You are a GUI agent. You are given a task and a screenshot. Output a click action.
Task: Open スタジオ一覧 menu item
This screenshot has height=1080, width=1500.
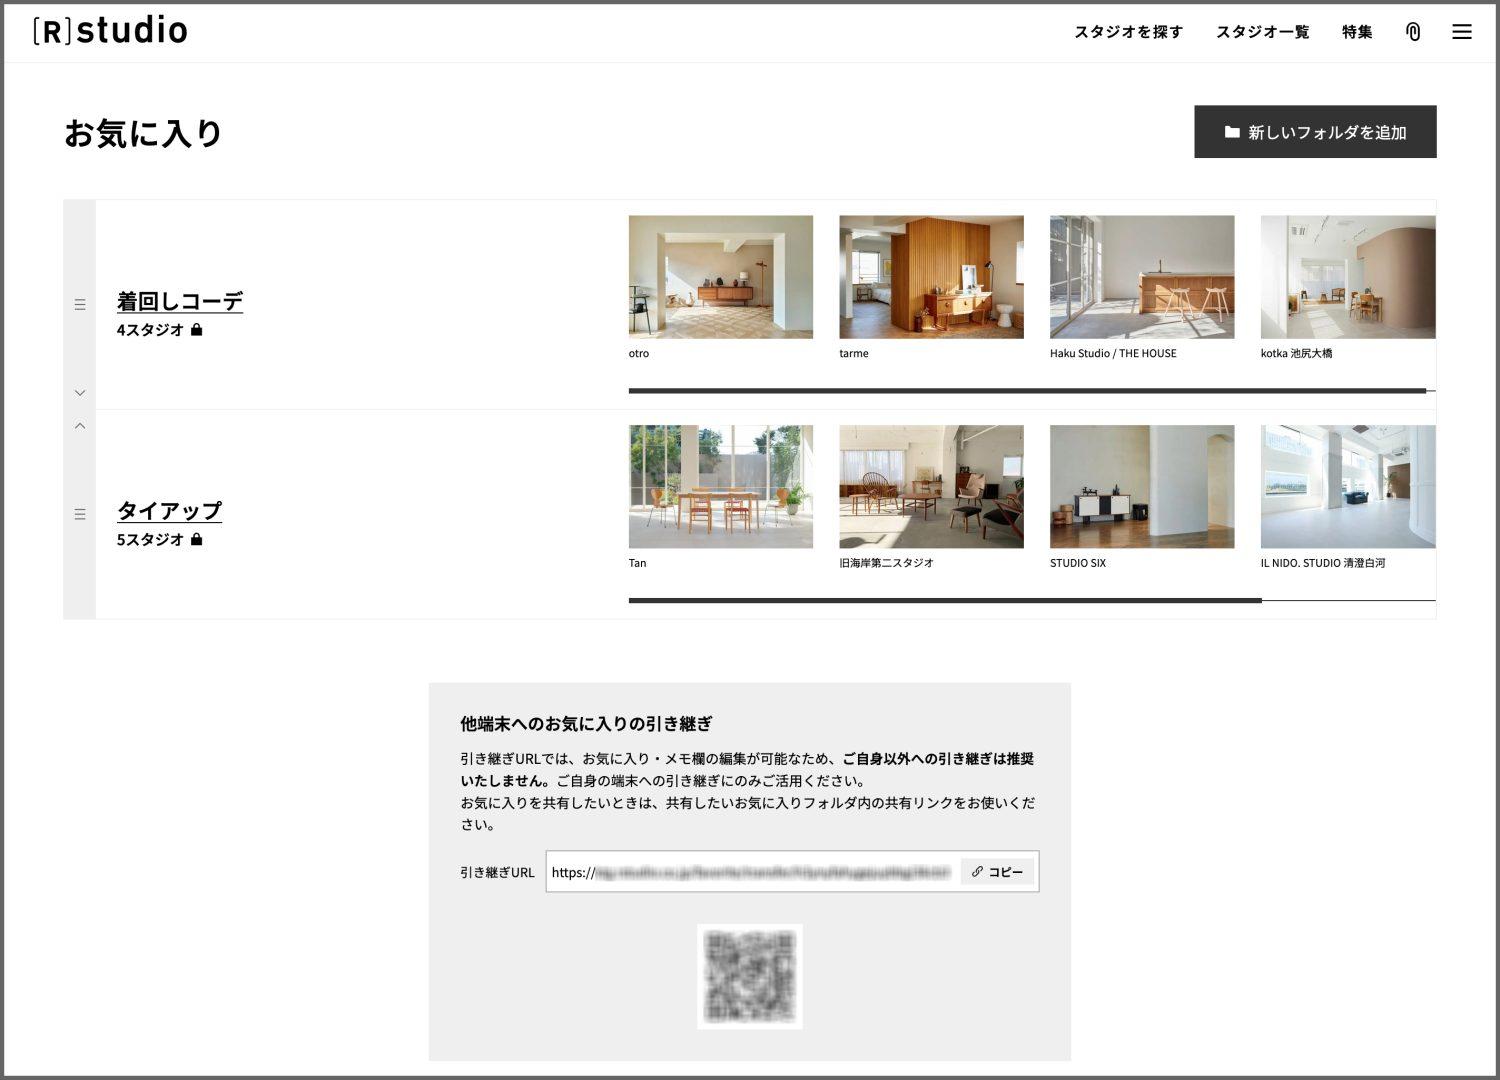(x=1262, y=32)
